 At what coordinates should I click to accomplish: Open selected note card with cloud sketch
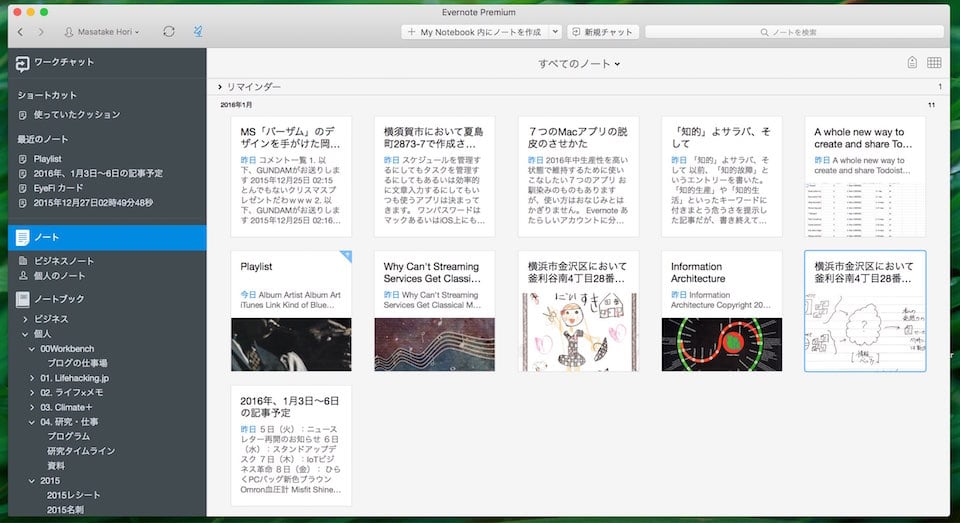click(x=865, y=311)
